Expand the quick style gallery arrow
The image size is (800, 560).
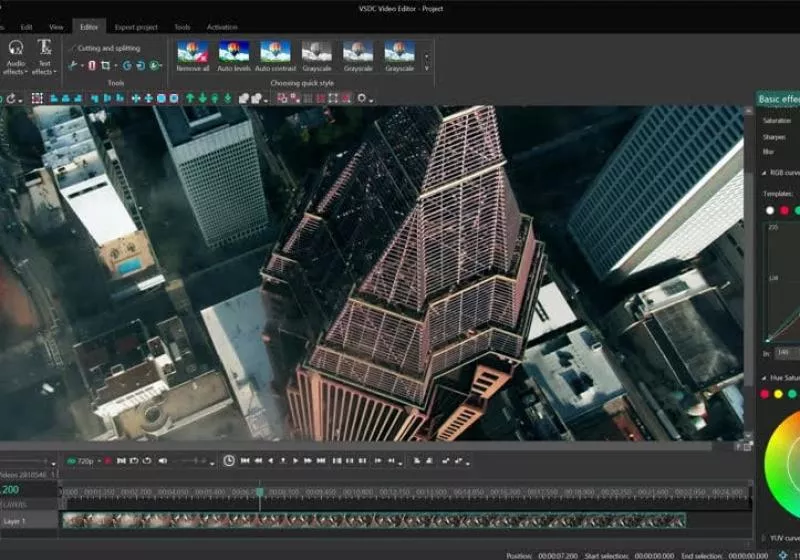click(x=427, y=68)
